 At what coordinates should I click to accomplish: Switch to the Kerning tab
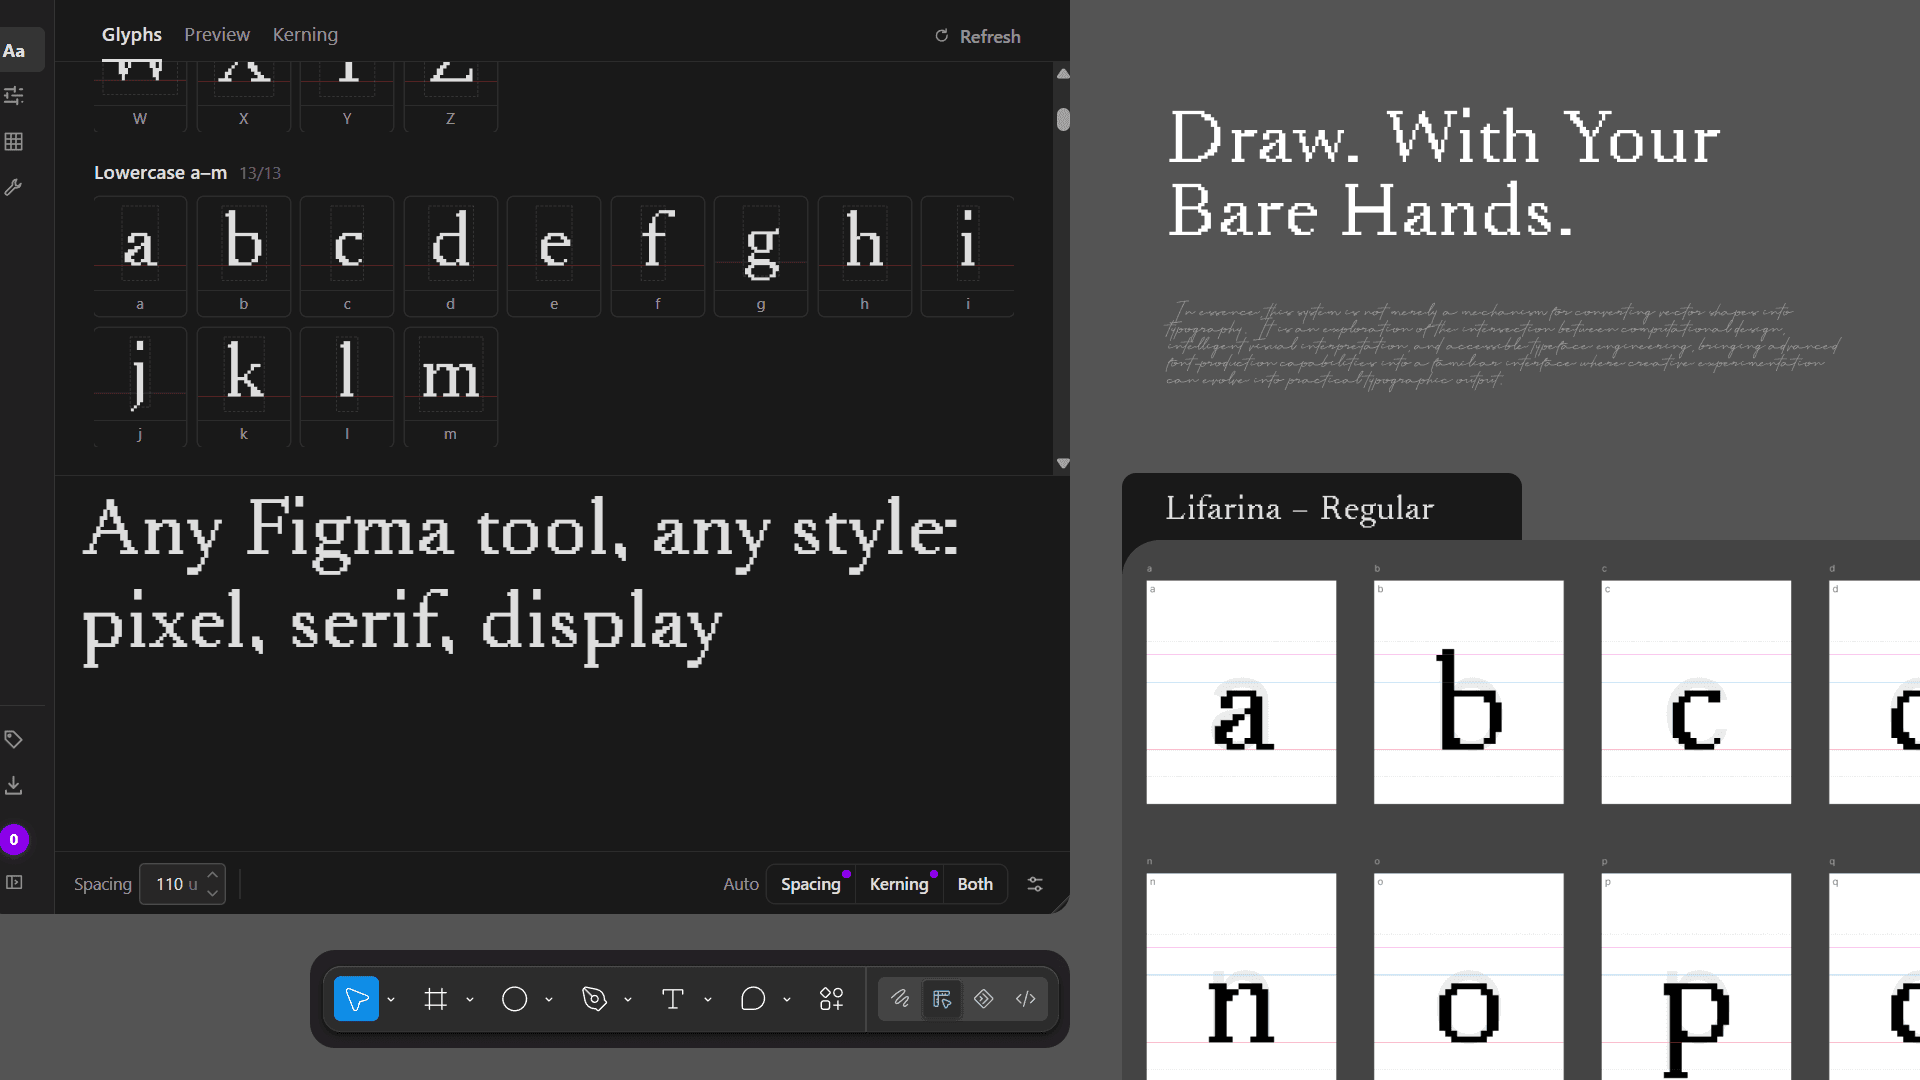click(305, 35)
